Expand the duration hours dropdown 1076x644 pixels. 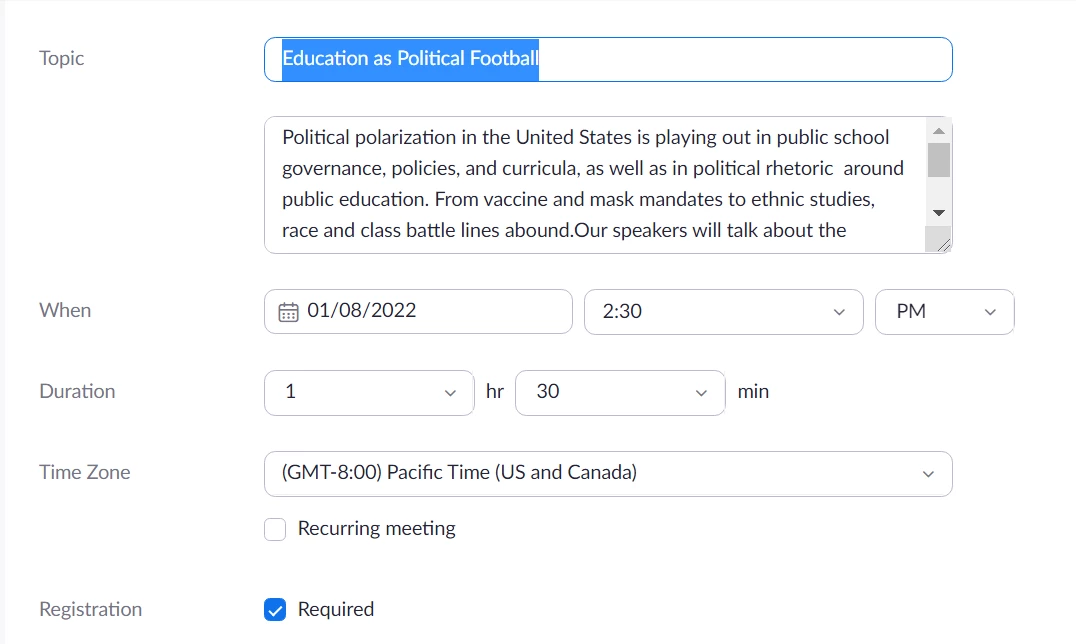click(x=368, y=392)
